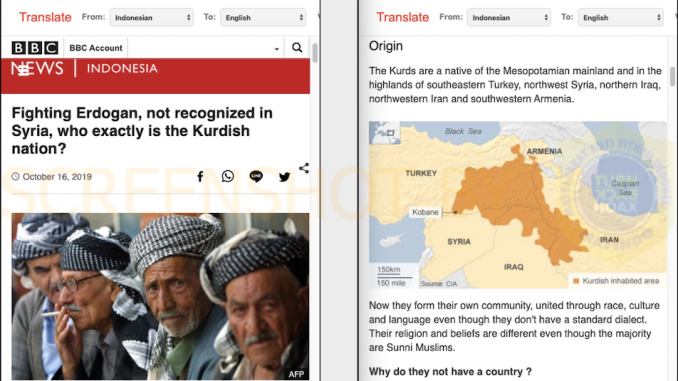Share article via WhatsApp icon

pos(228,176)
